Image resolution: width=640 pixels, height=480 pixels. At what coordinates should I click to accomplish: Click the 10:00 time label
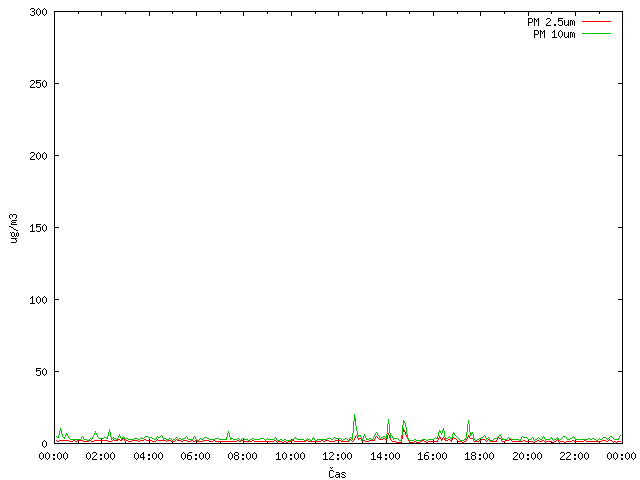290,456
